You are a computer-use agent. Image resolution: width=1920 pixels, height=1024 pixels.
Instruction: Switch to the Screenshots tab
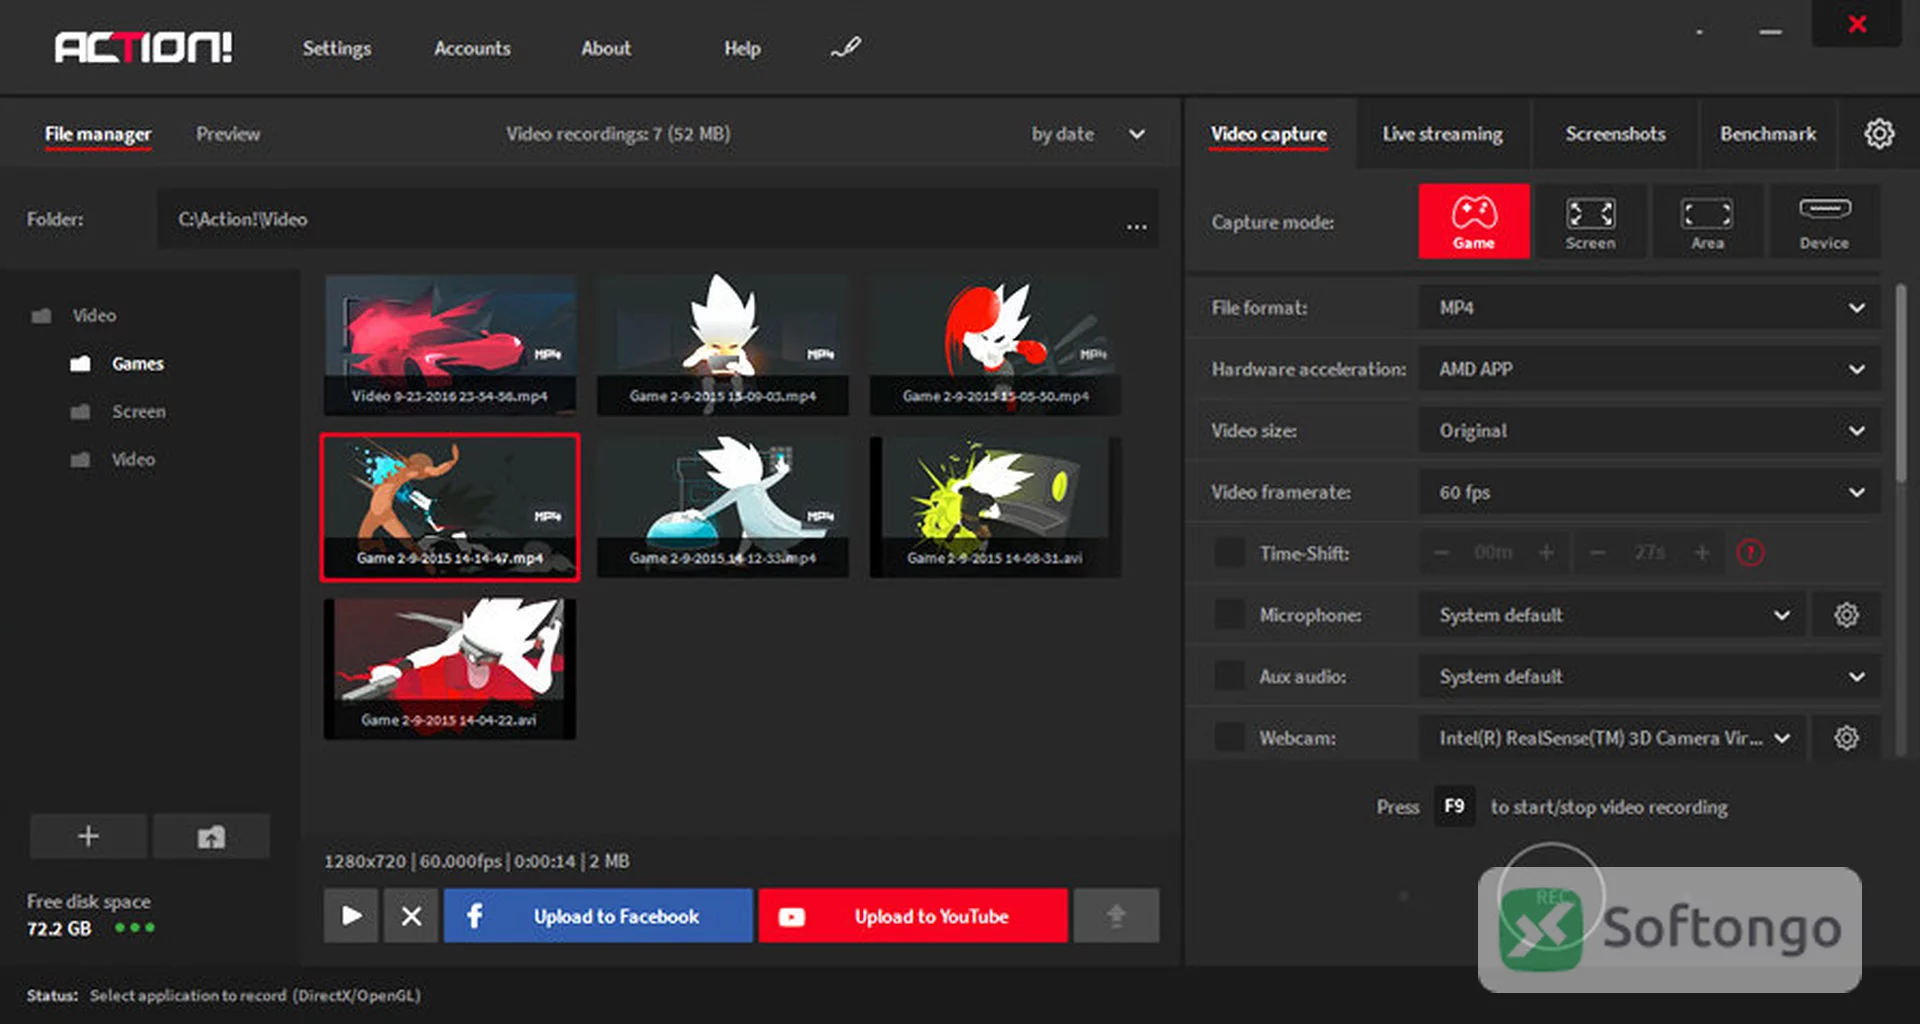1615,134
